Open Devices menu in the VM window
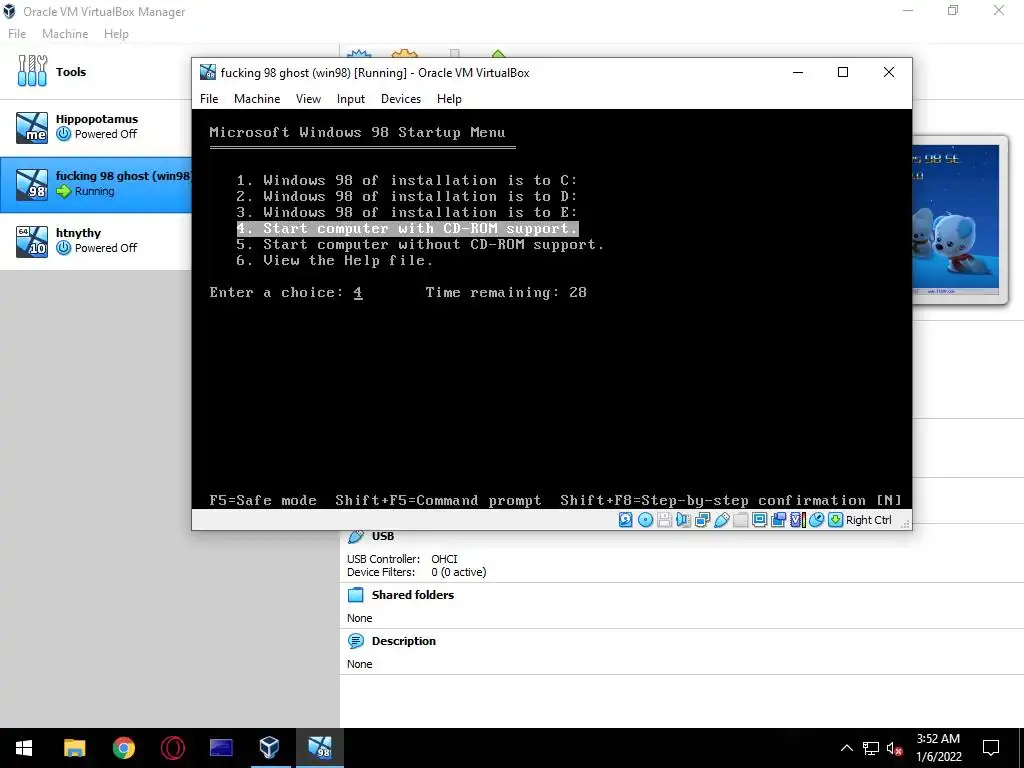Image resolution: width=1024 pixels, height=768 pixels. (x=401, y=99)
